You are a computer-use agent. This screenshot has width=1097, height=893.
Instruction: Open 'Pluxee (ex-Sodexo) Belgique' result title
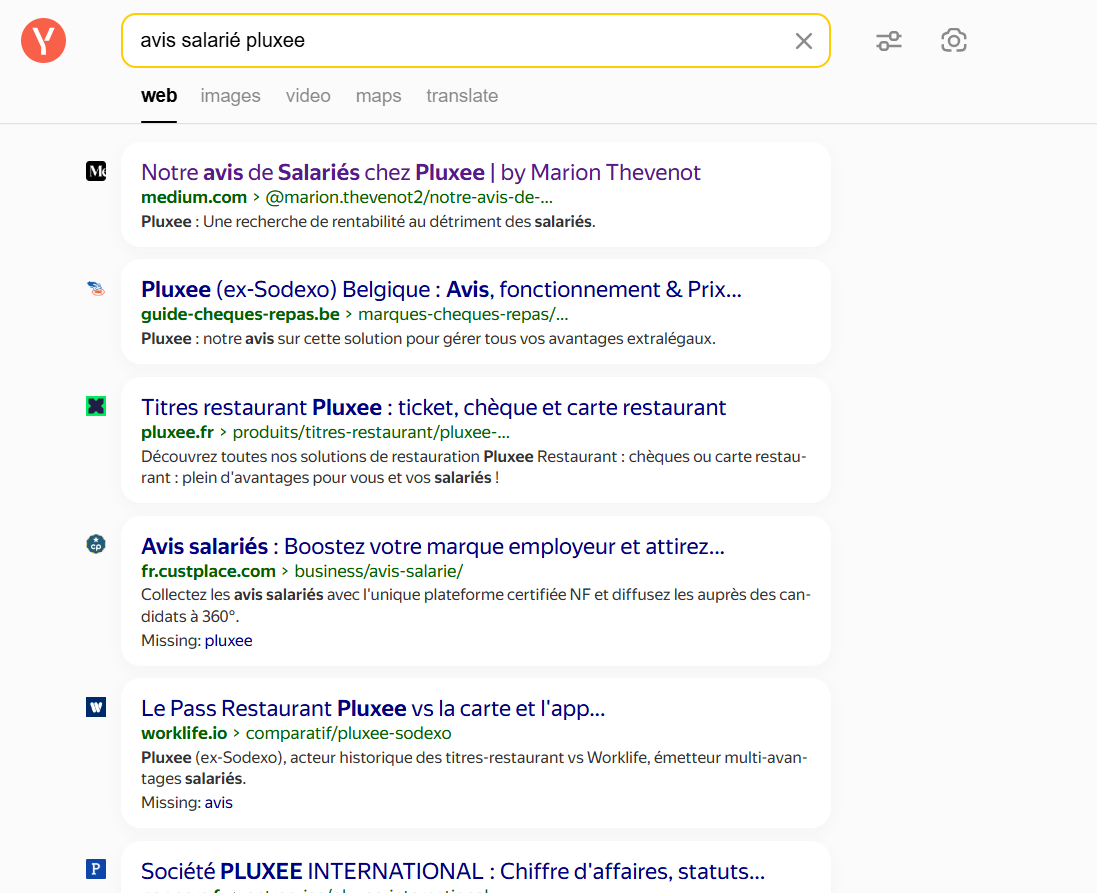(441, 289)
